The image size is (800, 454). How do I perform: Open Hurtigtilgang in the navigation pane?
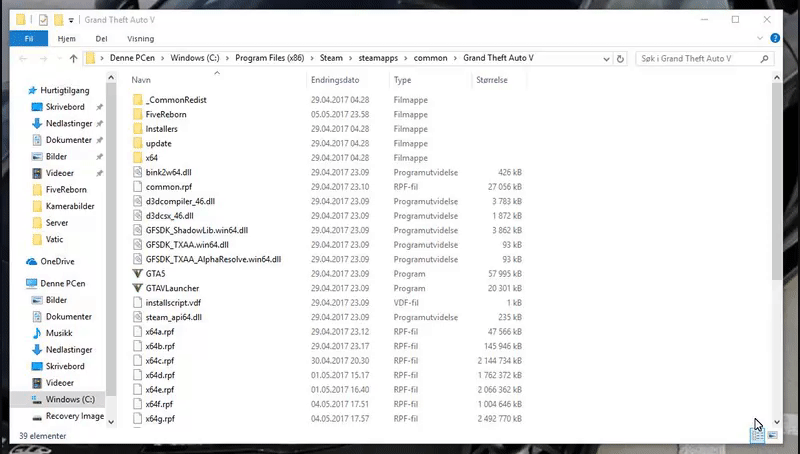coord(65,90)
